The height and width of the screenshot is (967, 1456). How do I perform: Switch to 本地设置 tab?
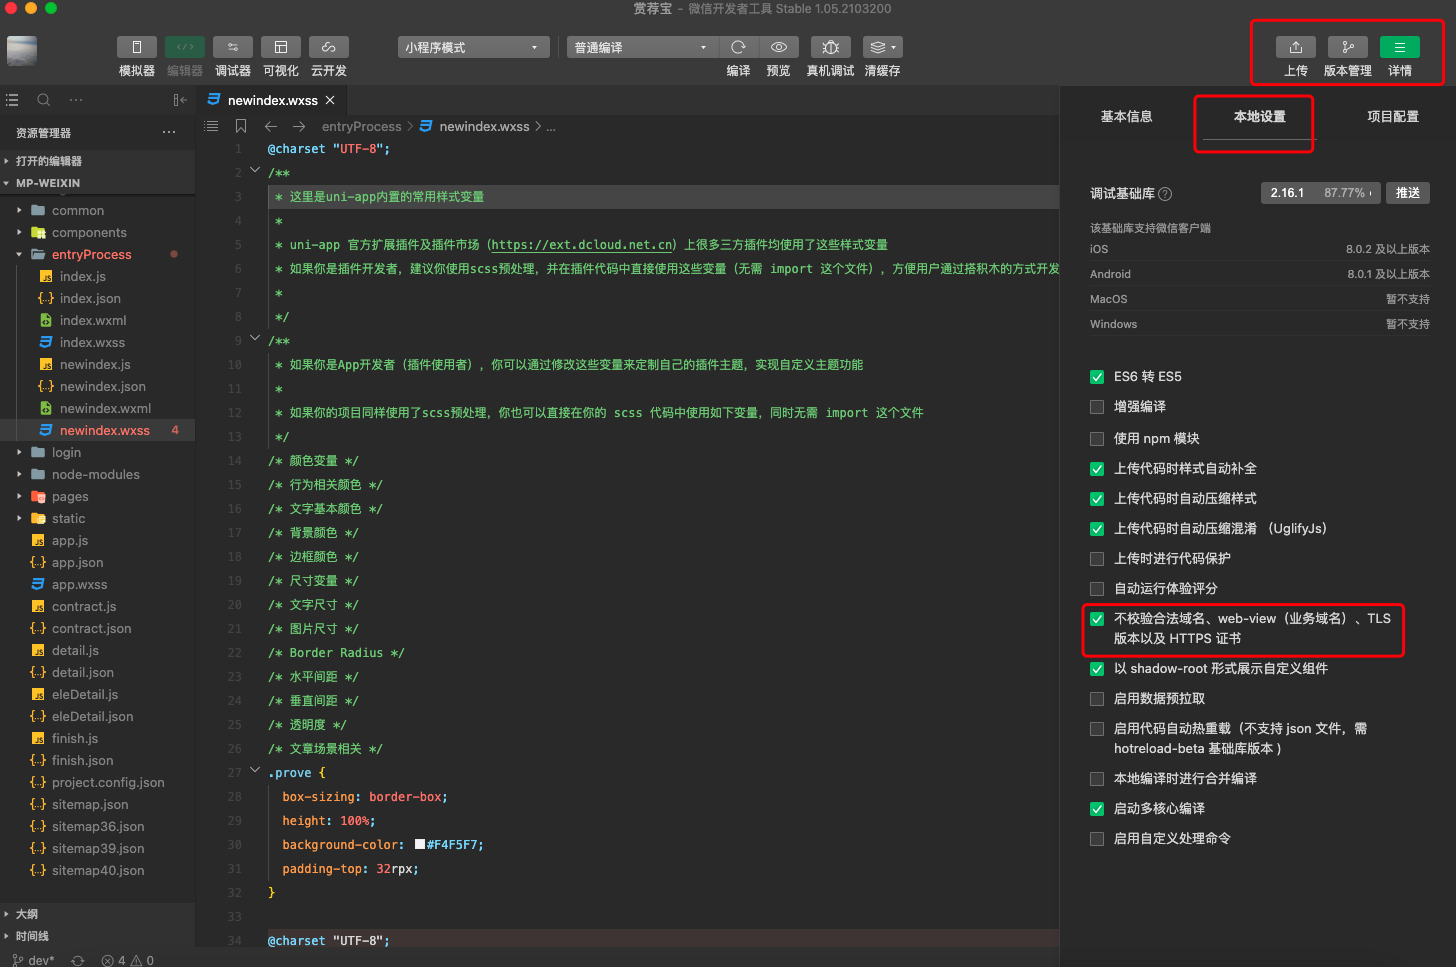pos(1259,117)
